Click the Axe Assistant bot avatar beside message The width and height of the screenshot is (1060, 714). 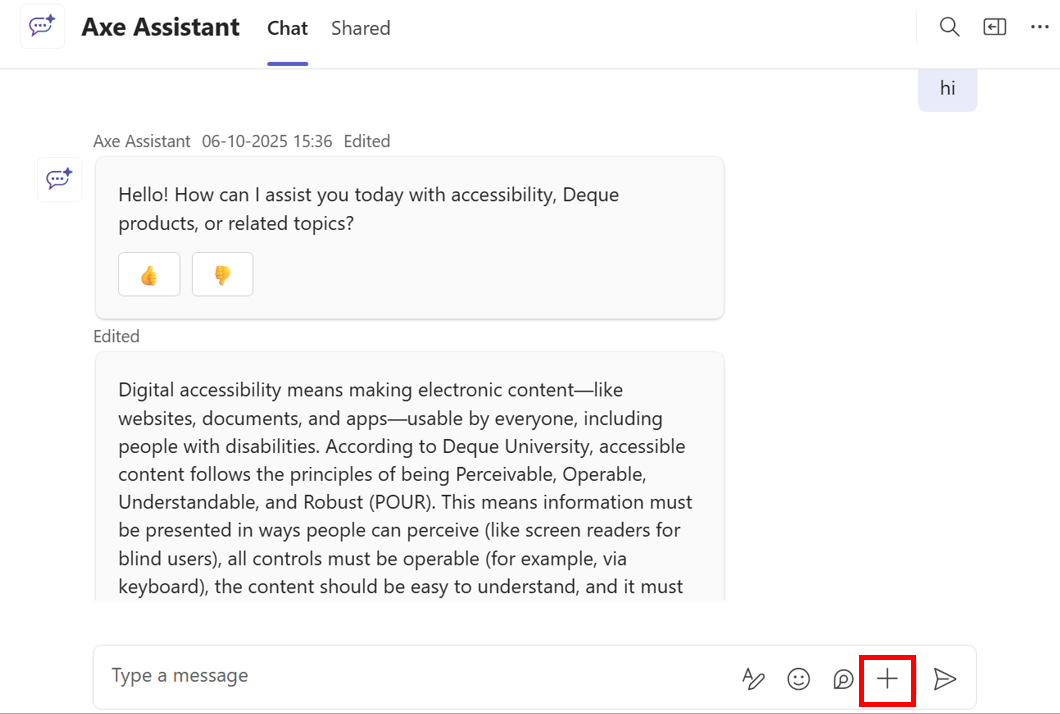click(59, 179)
